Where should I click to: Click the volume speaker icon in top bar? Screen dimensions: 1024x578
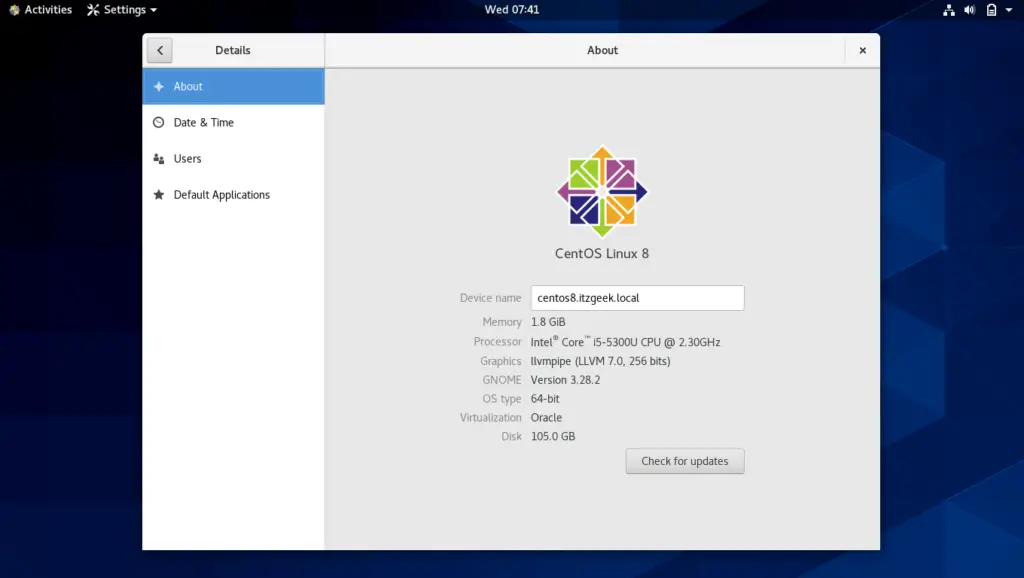tap(968, 10)
